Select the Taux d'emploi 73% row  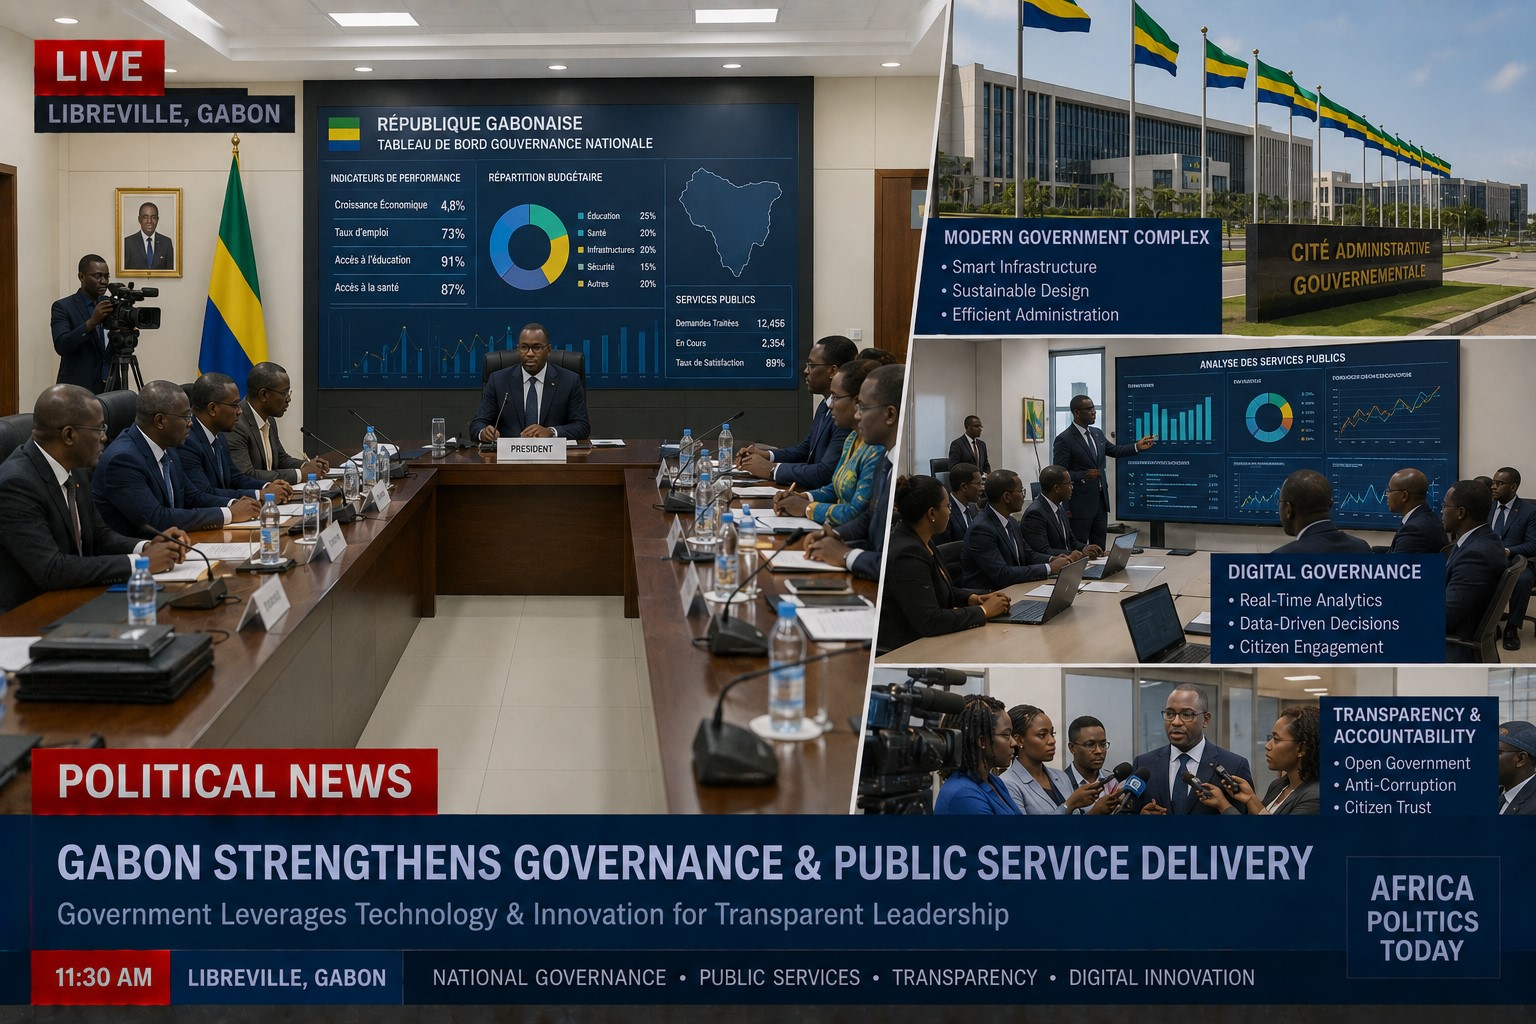[x=399, y=233]
